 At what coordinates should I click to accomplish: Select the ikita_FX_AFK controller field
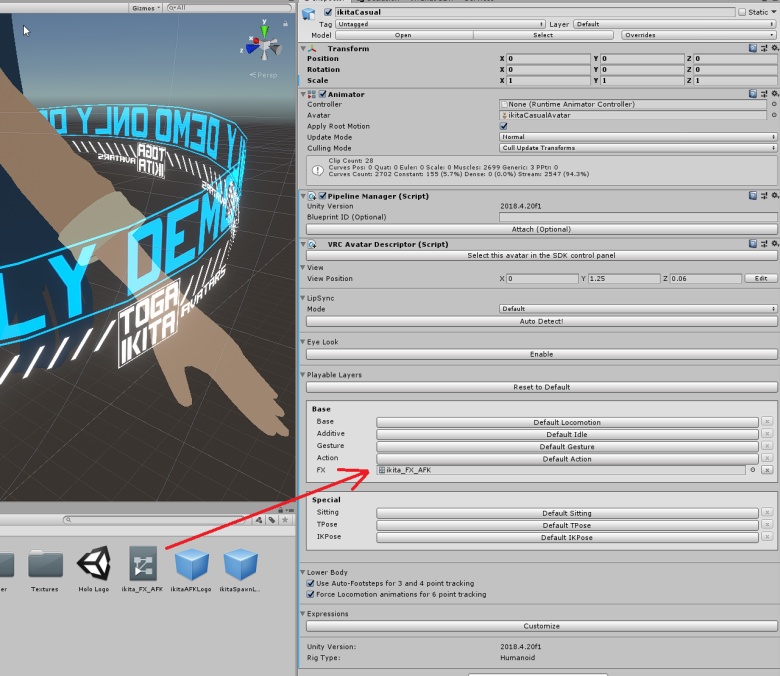coord(561,470)
